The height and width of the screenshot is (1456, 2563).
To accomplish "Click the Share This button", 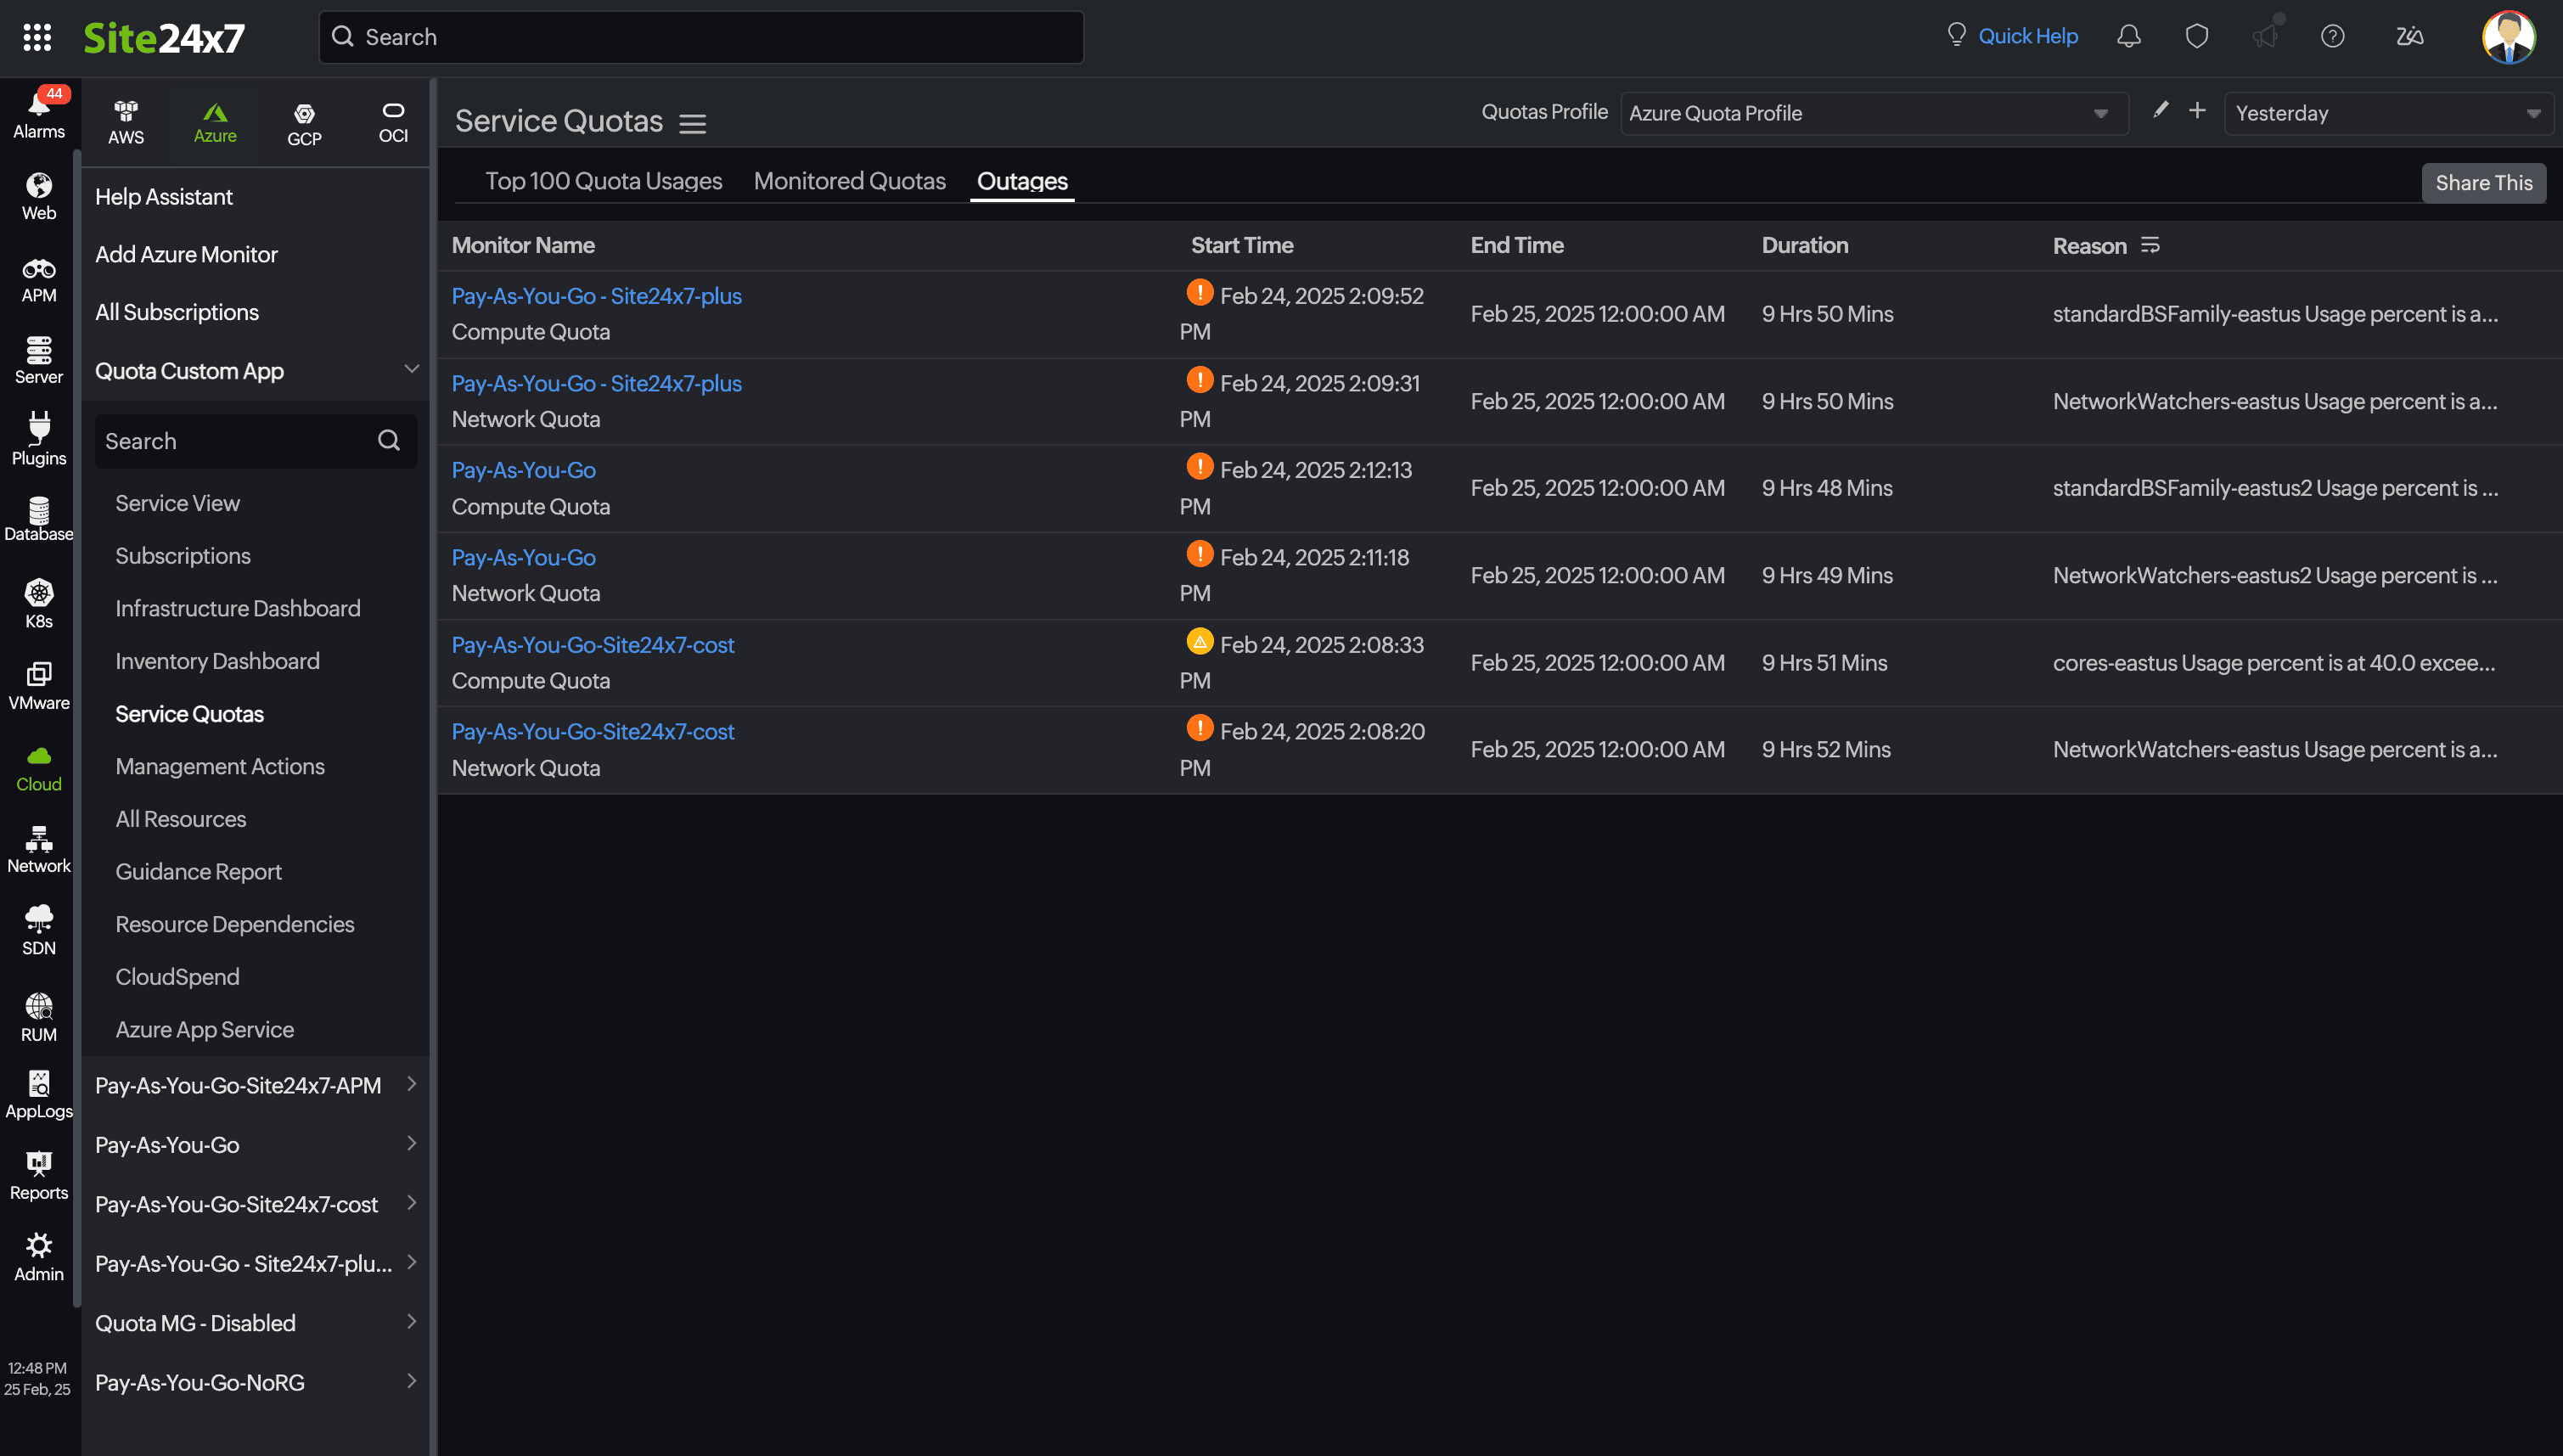I will coord(2483,183).
